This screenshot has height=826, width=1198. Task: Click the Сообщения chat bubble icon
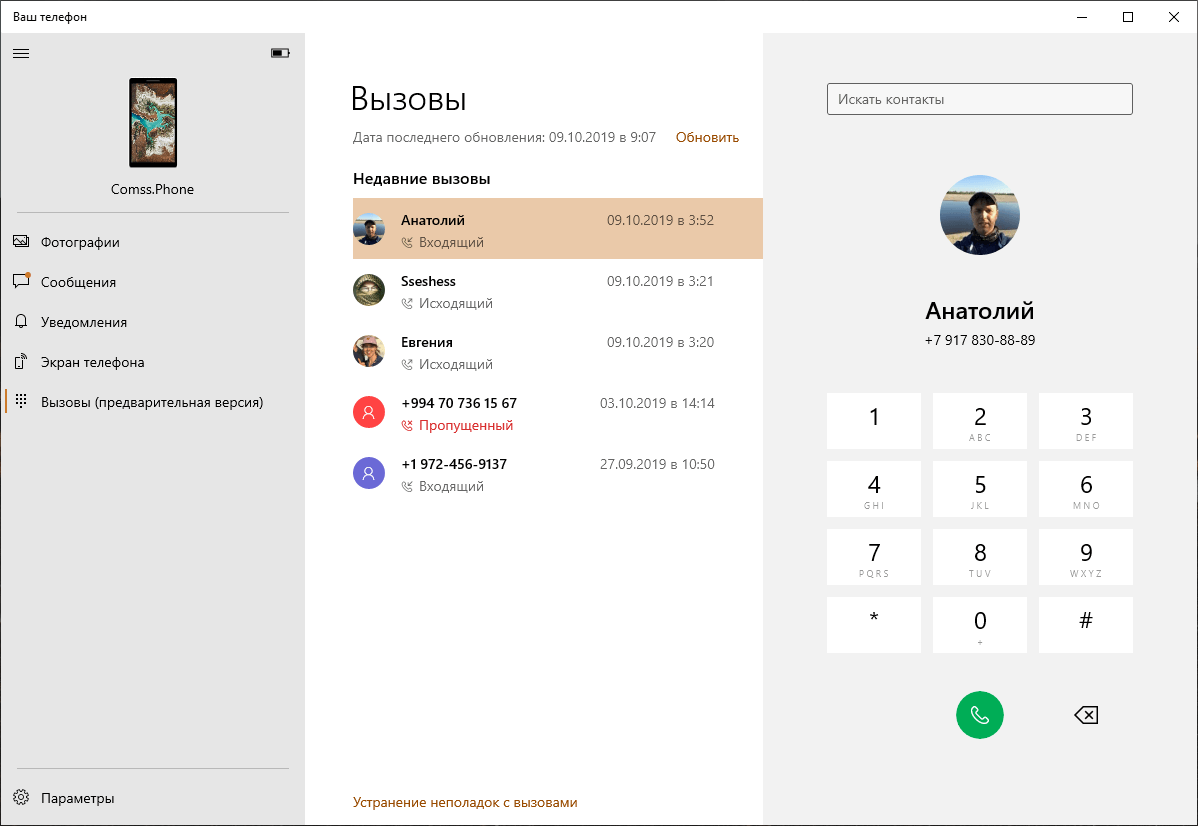[x=21, y=281]
